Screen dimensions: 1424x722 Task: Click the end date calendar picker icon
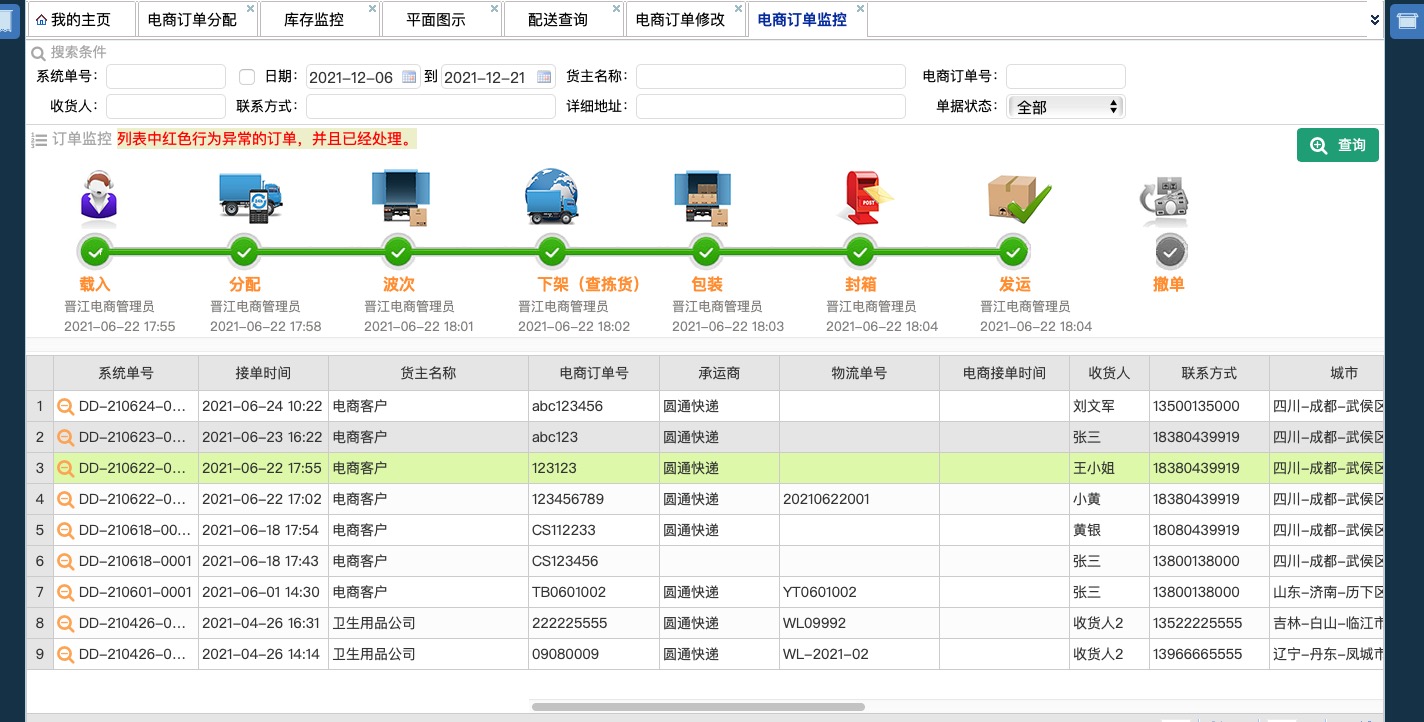(x=544, y=77)
